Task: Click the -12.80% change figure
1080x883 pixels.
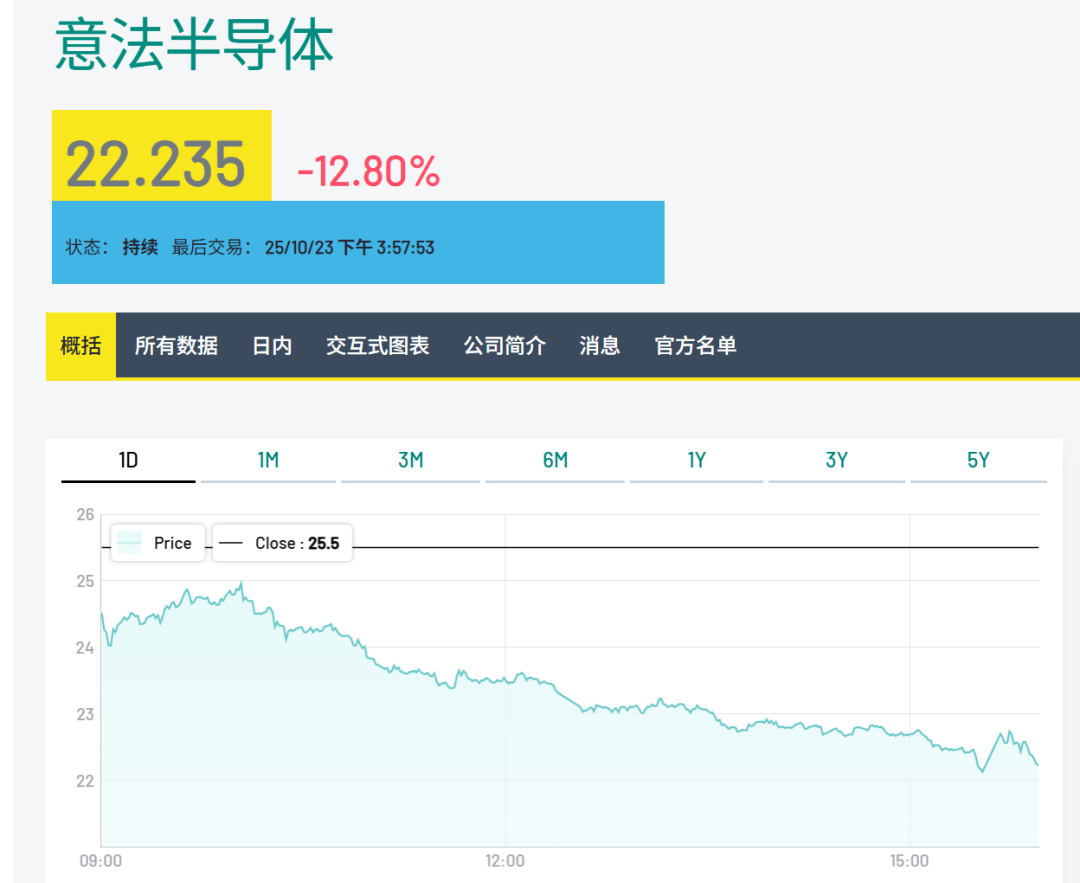Action: pyautogui.click(x=368, y=172)
